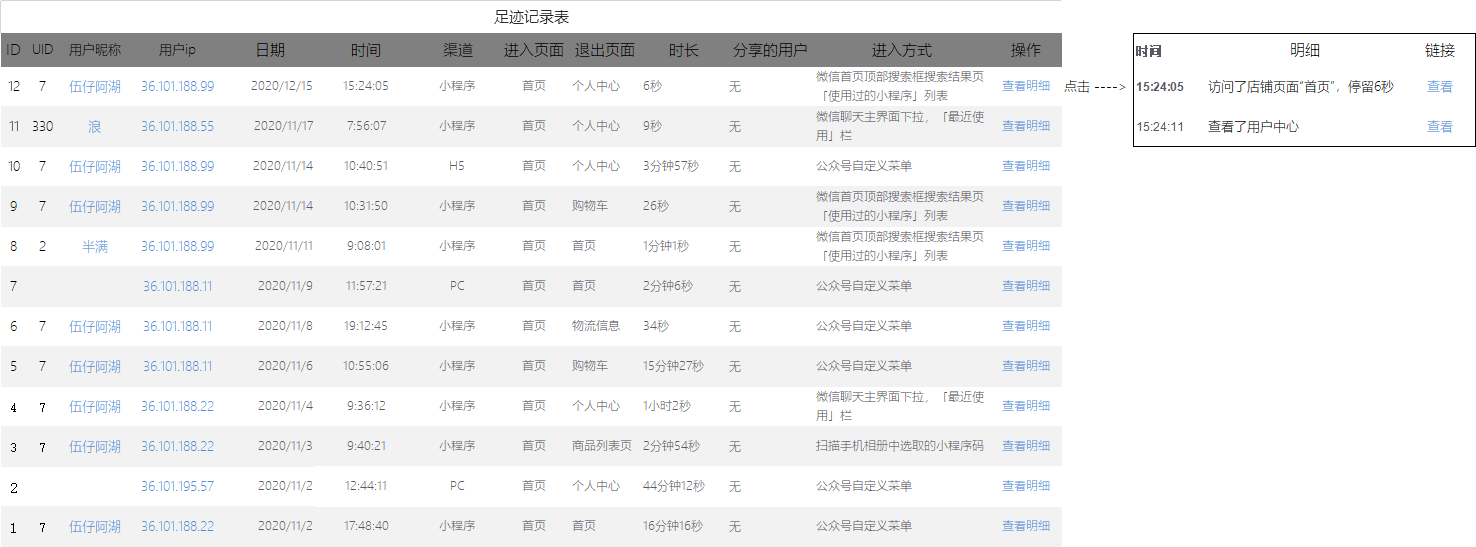Select IP address 36.101.188.55

click(x=177, y=126)
